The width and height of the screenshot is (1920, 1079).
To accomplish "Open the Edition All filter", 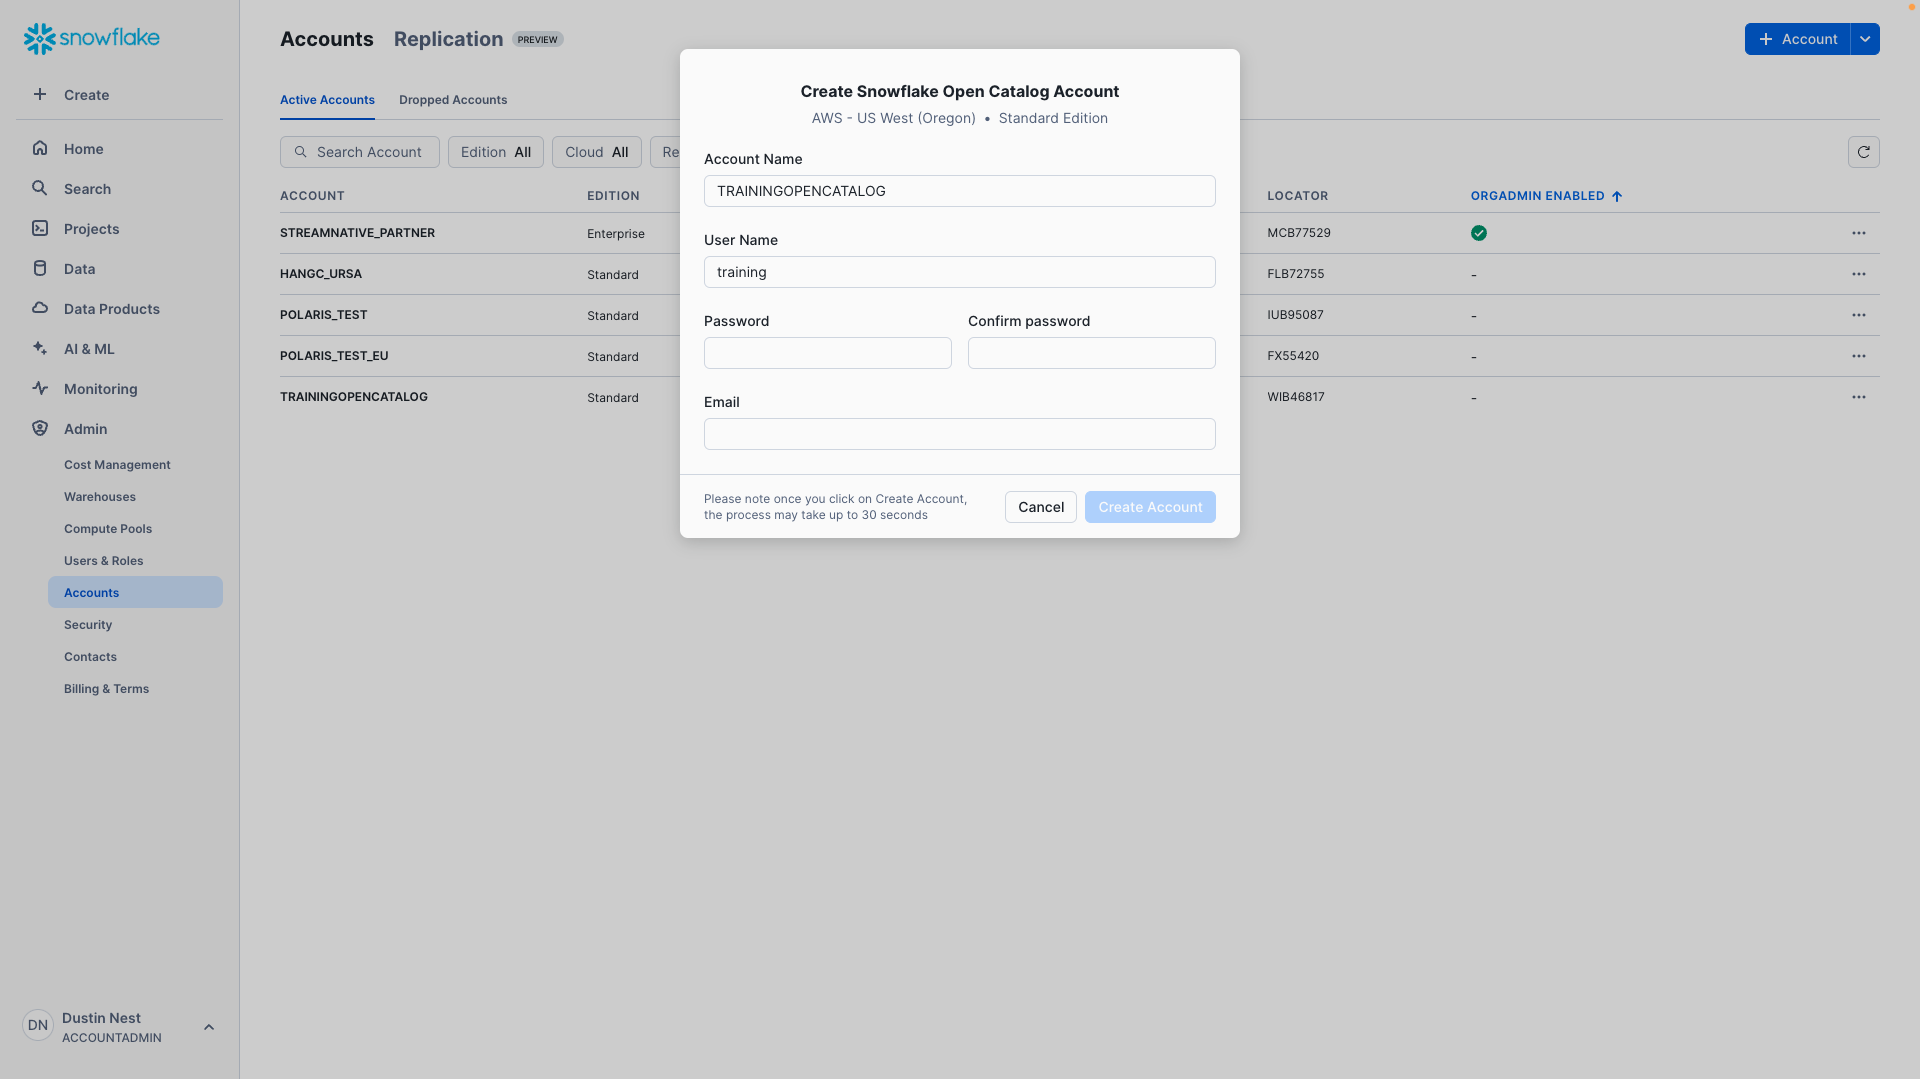I will 495,152.
